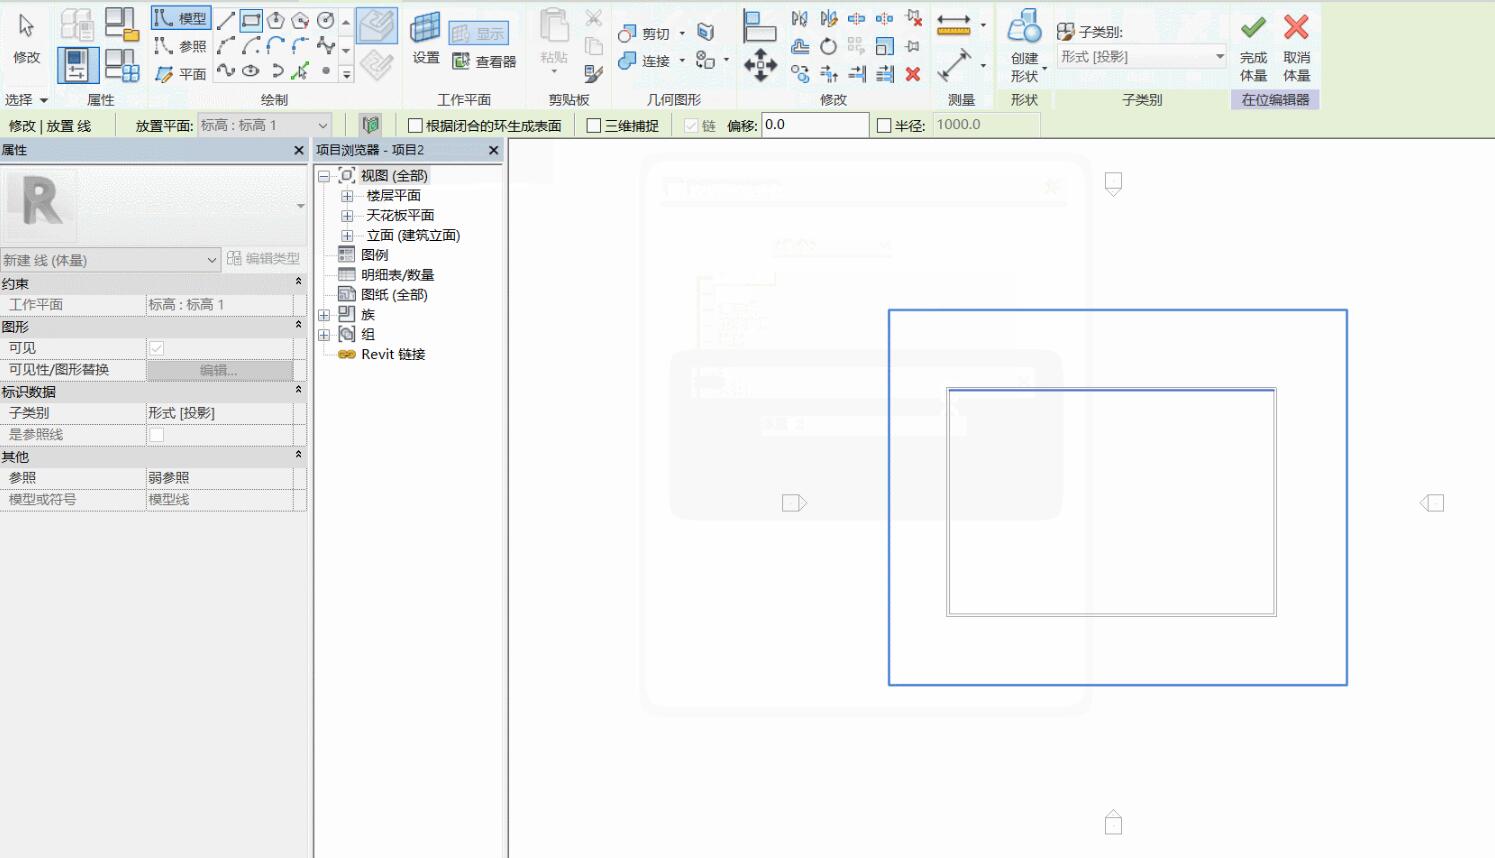
Task: Click the Move tool with four arrows
Action: click(760, 65)
